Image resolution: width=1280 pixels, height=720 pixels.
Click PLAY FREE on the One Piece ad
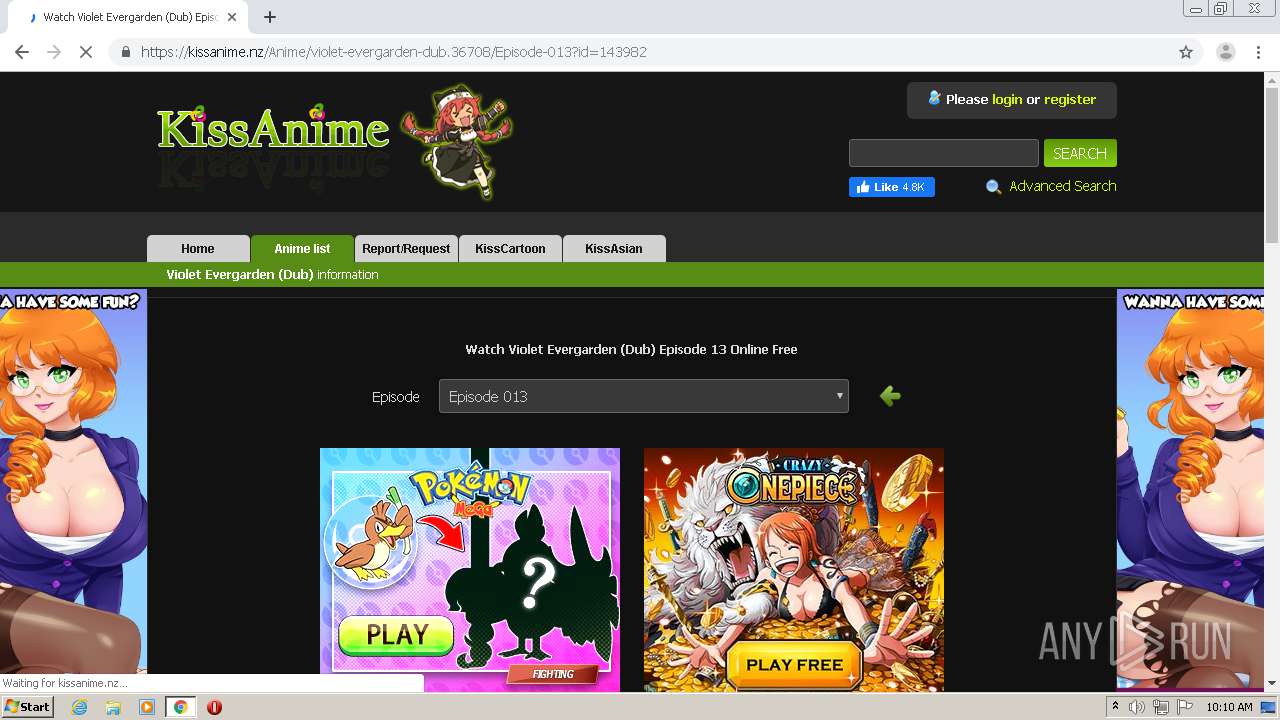(794, 665)
